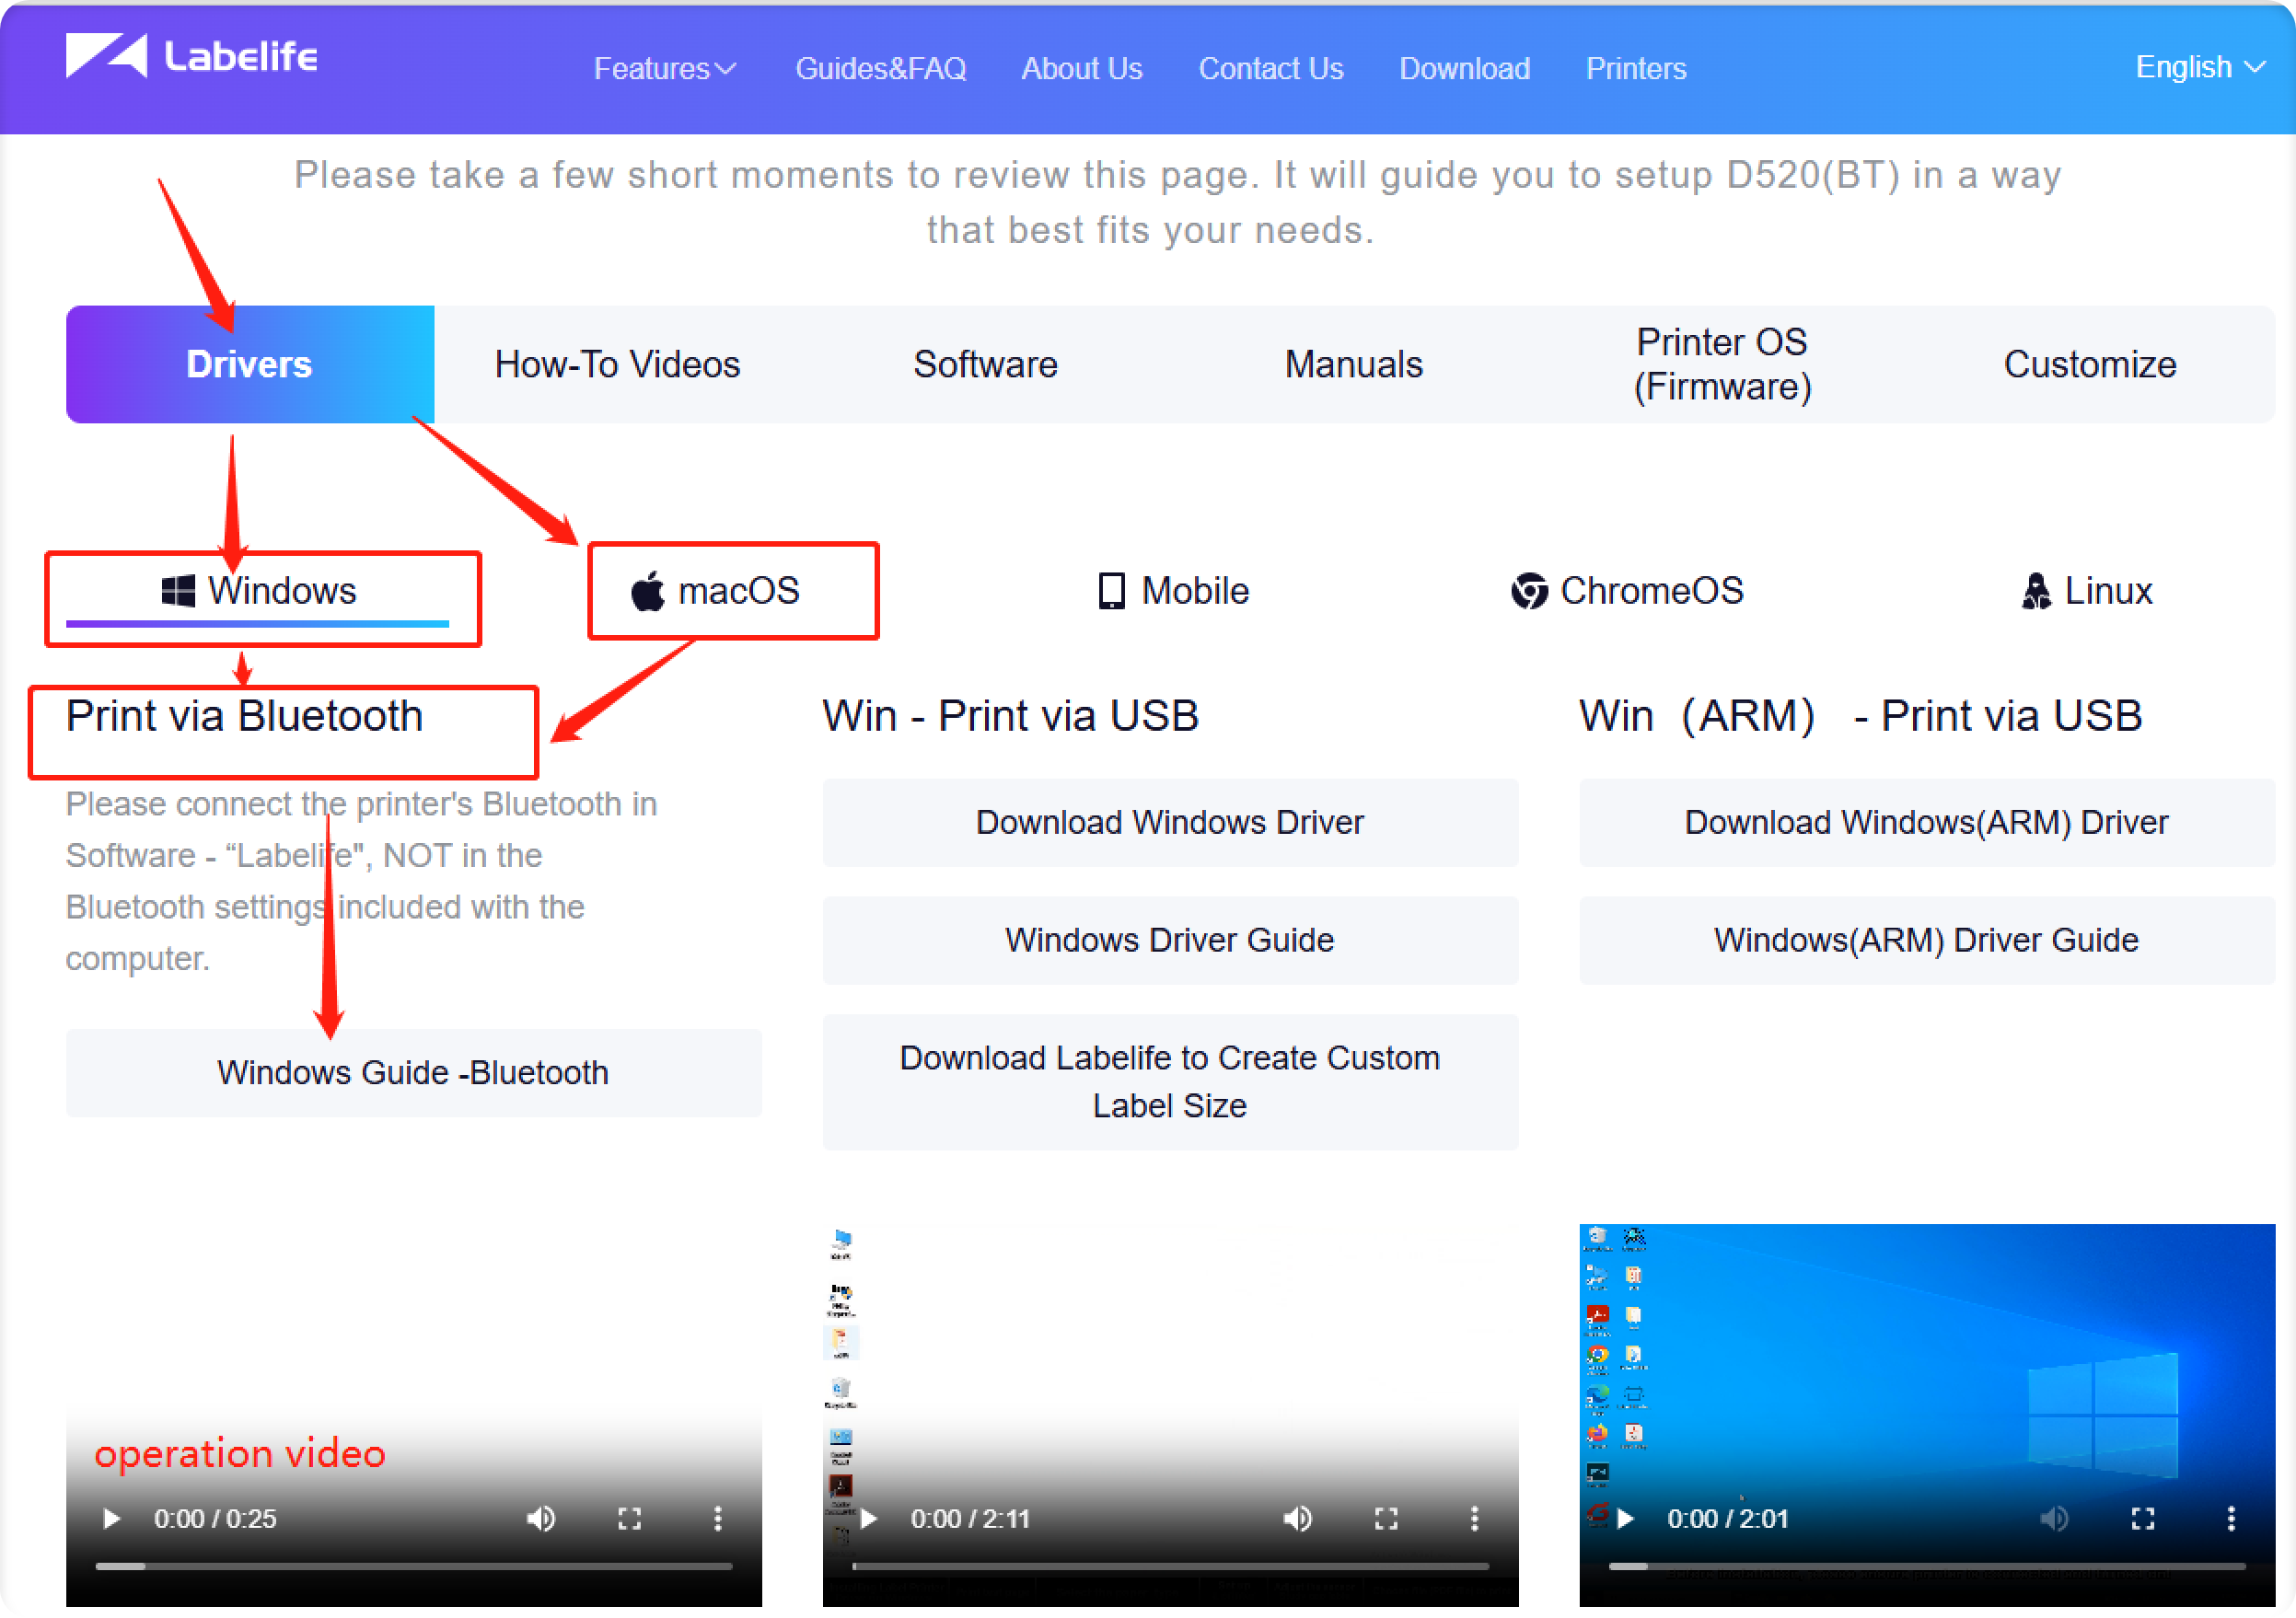Open Windows Driver Guide
Viewport: 2296px width, 1618px height.
point(1170,941)
